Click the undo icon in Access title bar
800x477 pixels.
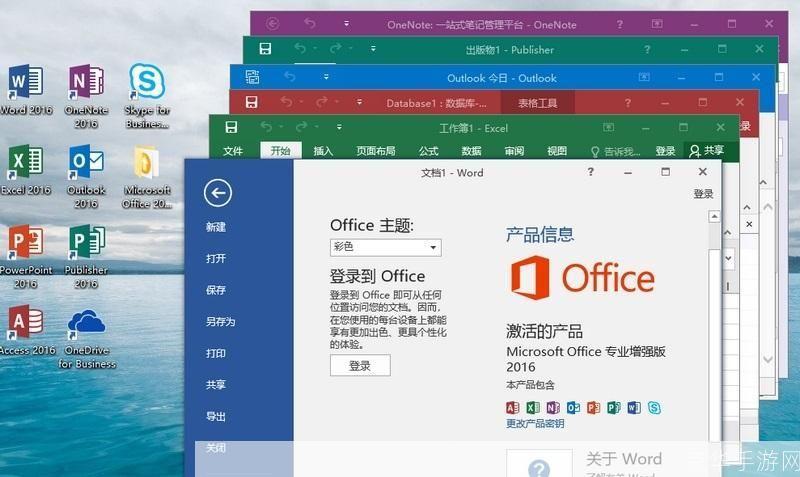coord(286,102)
